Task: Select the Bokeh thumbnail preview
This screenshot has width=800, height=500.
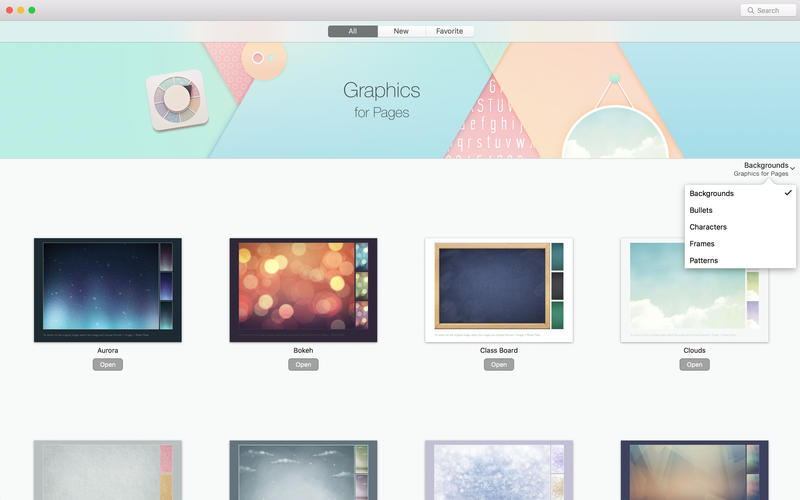Action: pyautogui.click(x=303, y=290)
